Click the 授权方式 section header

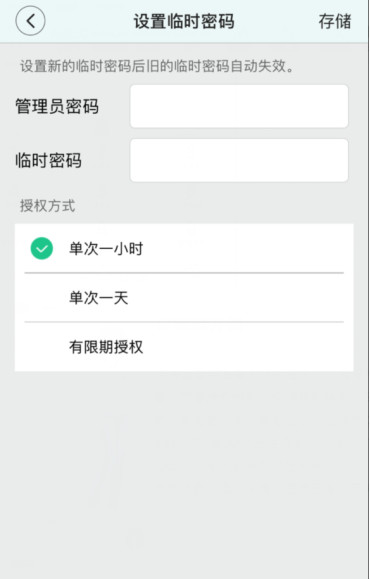pyautogui.click(x=47, y=206)
